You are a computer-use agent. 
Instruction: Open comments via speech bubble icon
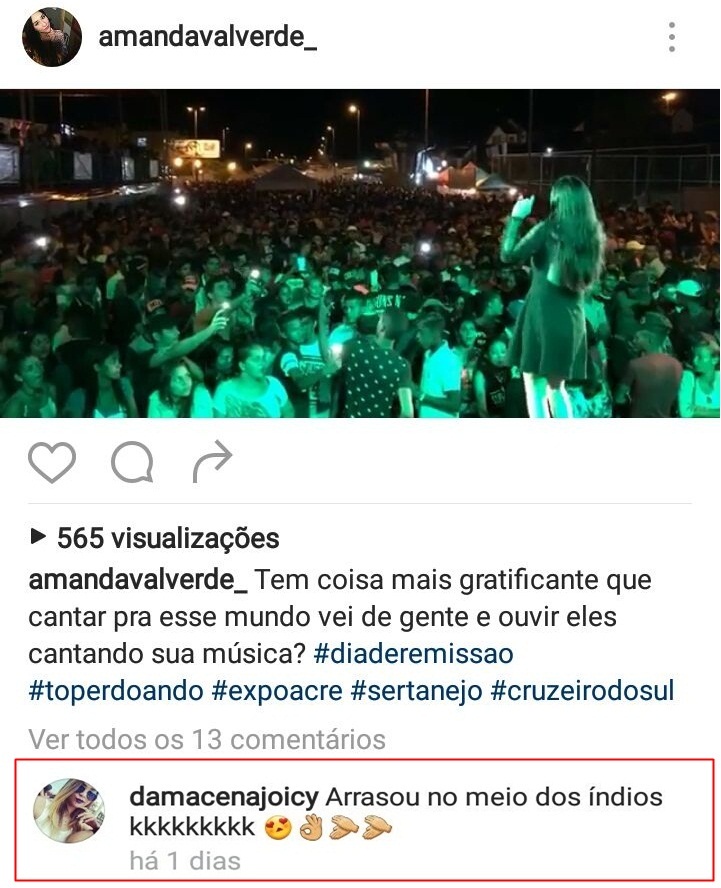(132, 462)
